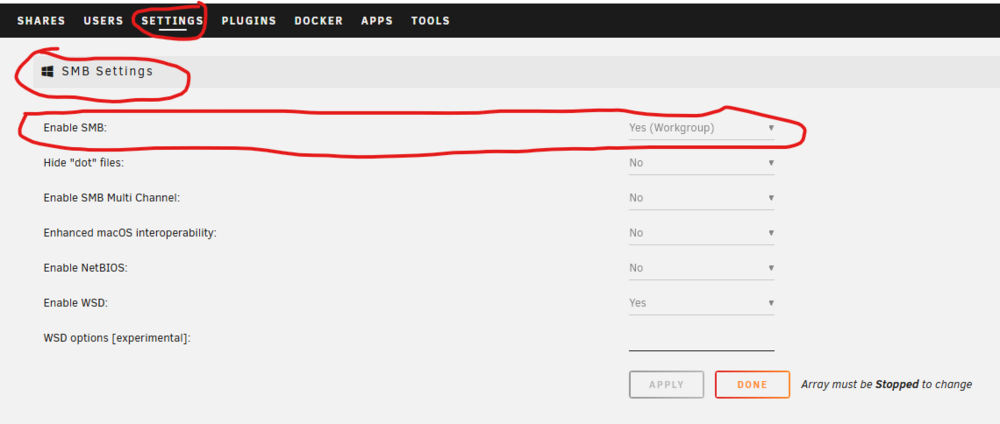1000x424 pixels.
Task: Click the "Enable SMB:" label
Action: (x=75, y=128)
